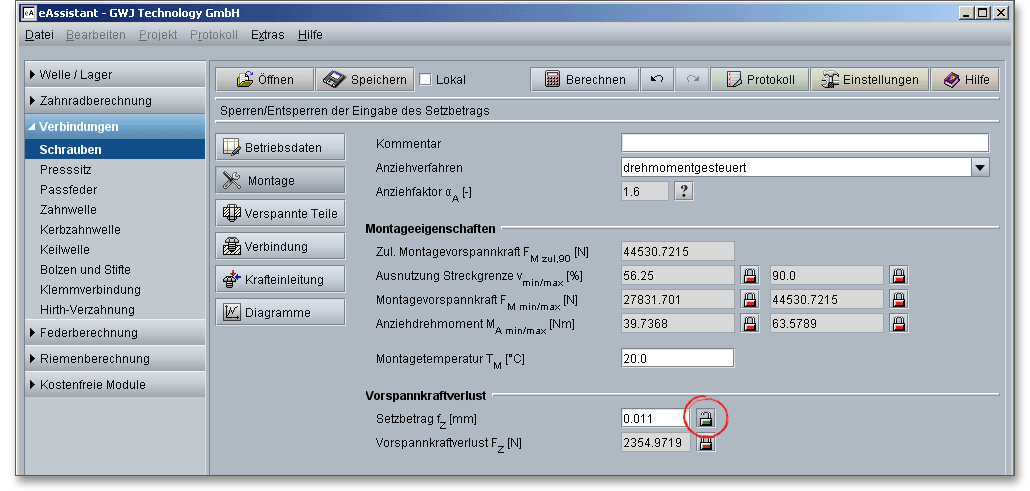Click the Kommentar input field
The image size is (1030, 491).
pyautogui.click(x=804, y=143)
